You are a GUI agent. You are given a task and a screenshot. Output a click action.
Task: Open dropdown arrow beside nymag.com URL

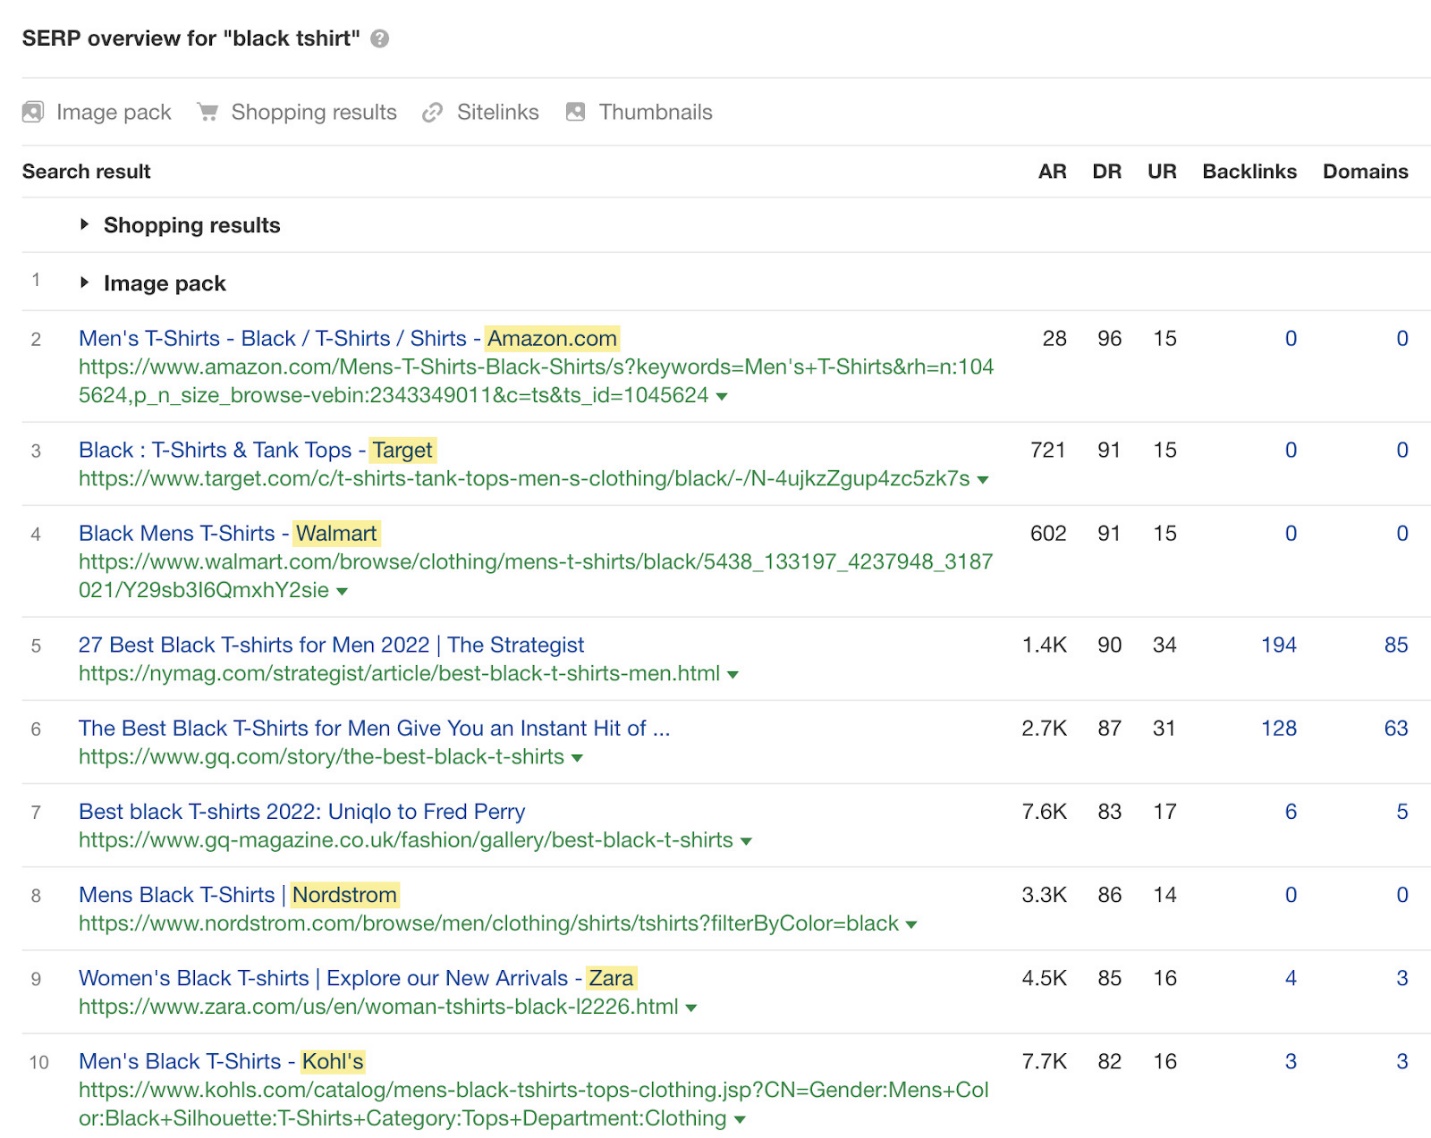click(x=733, y=675)
